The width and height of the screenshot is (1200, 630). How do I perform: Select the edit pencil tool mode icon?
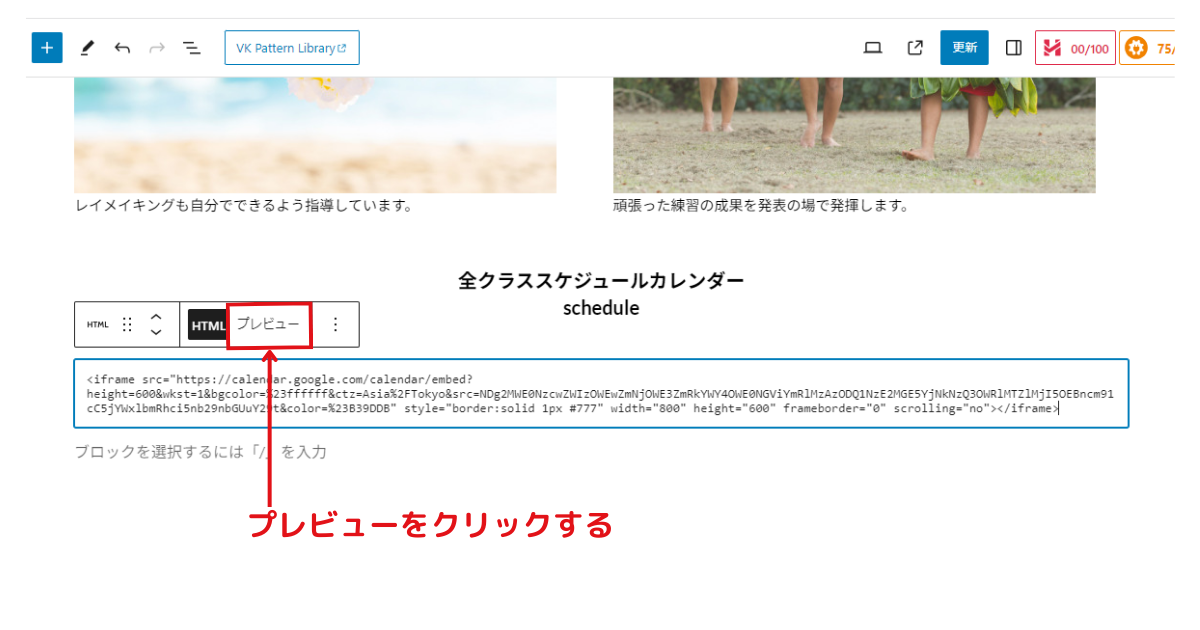coord(86,47)
